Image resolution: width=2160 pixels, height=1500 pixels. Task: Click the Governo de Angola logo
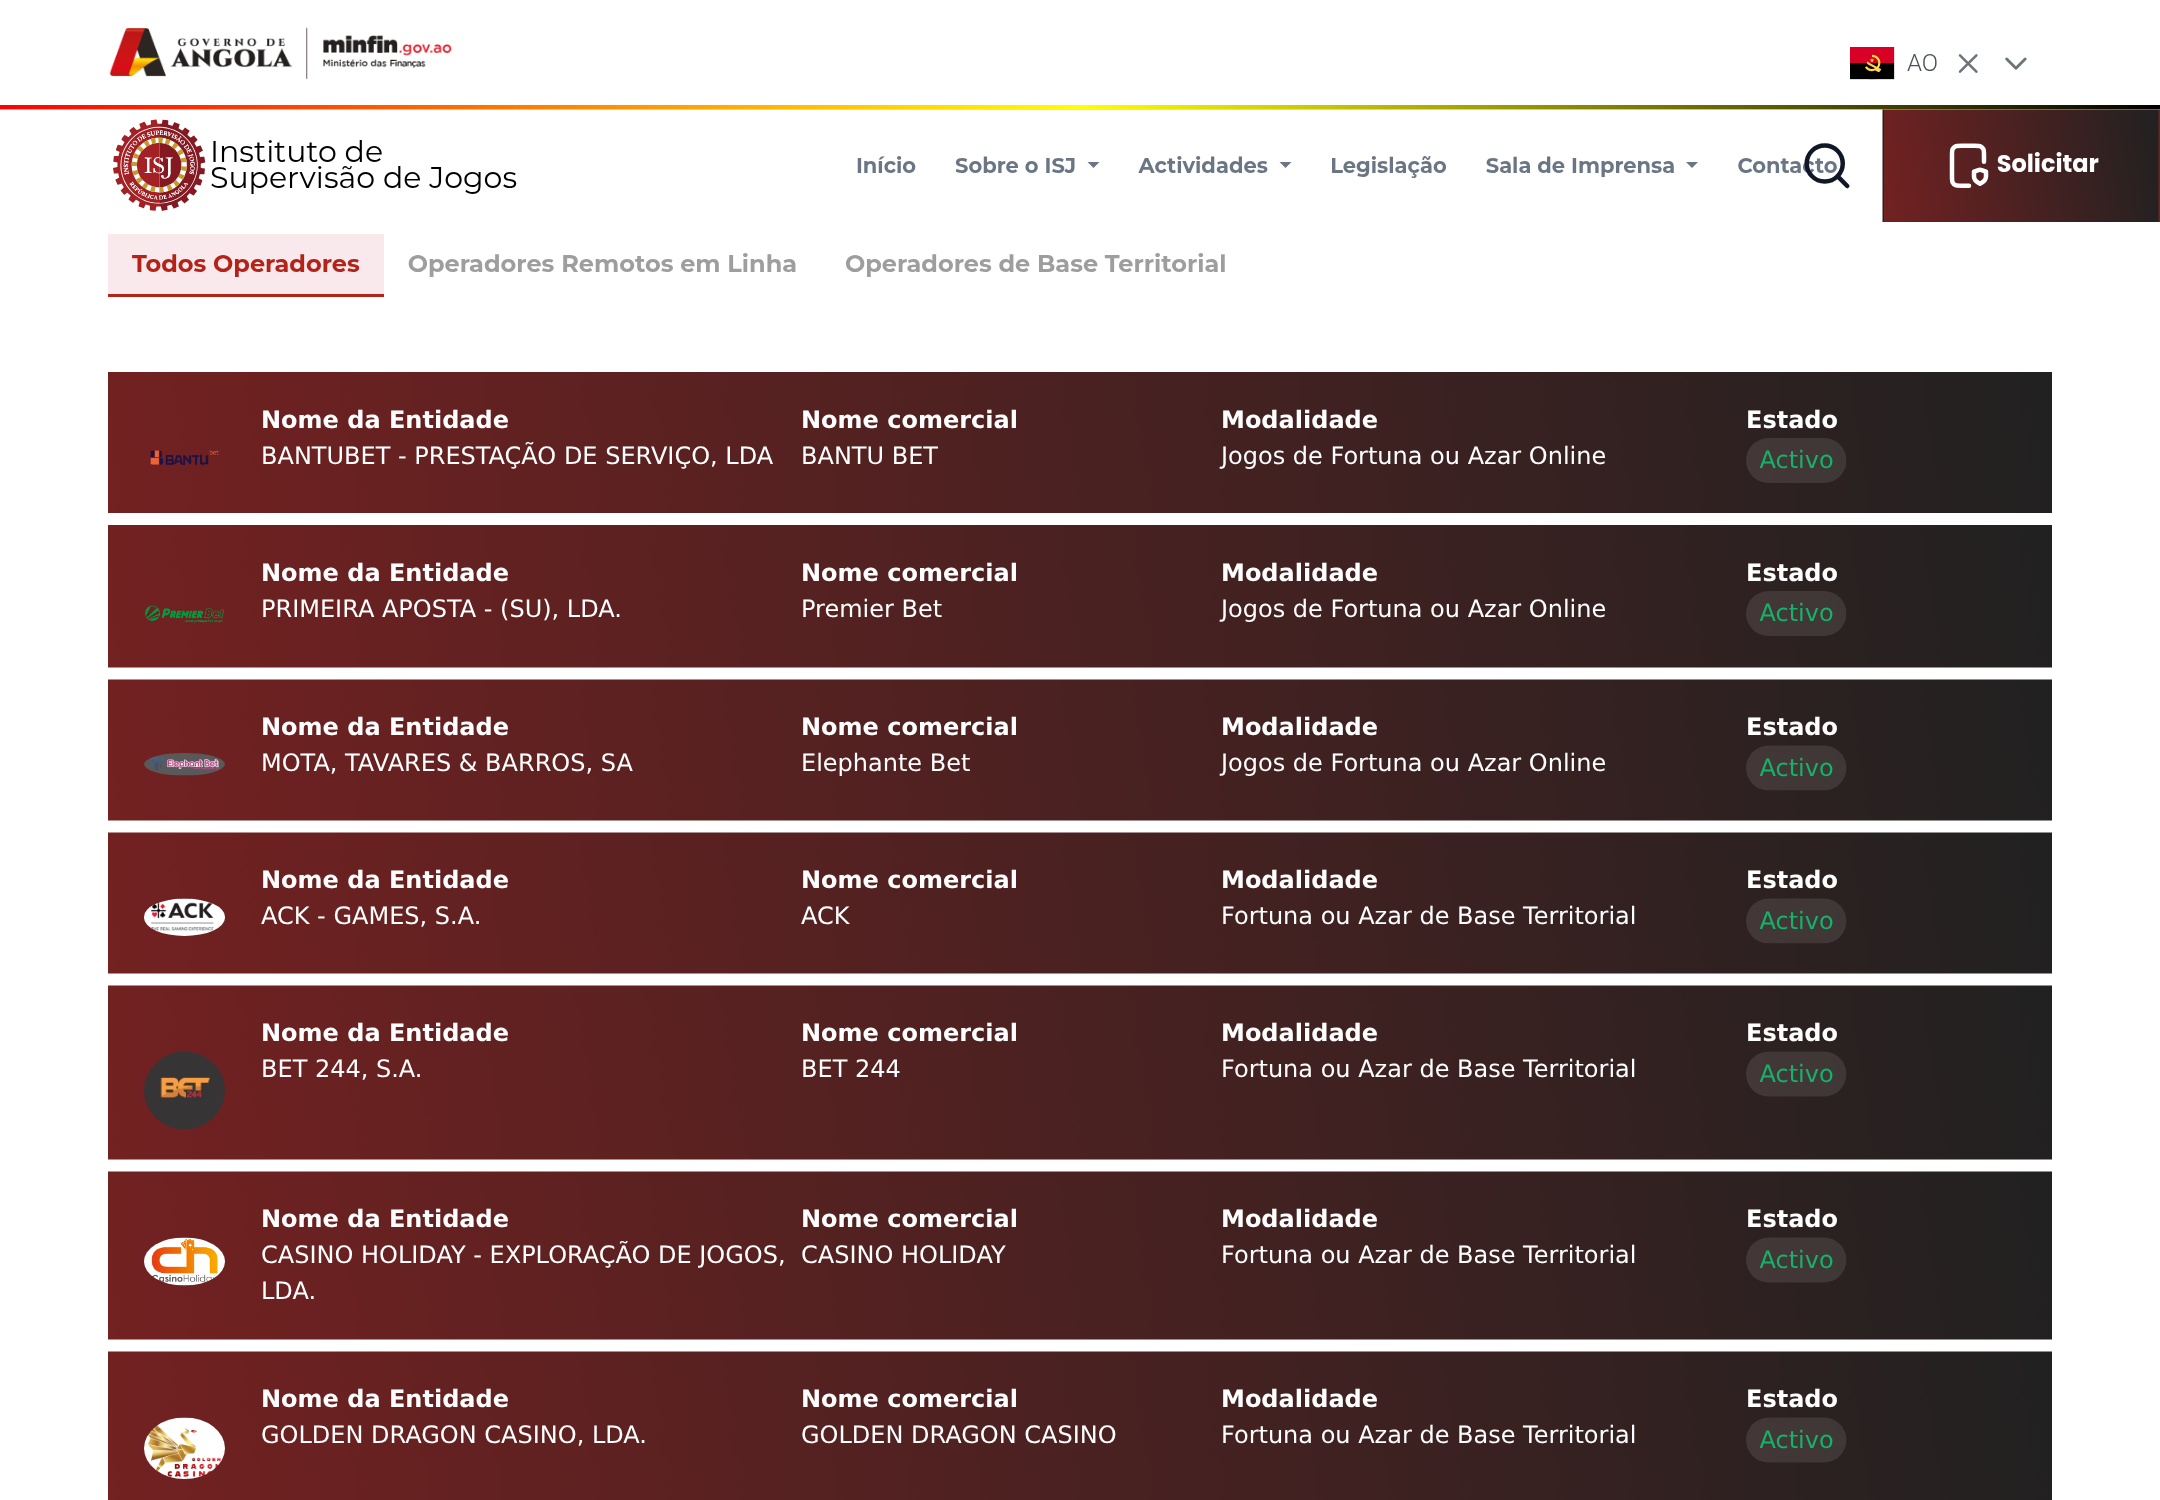200,52
